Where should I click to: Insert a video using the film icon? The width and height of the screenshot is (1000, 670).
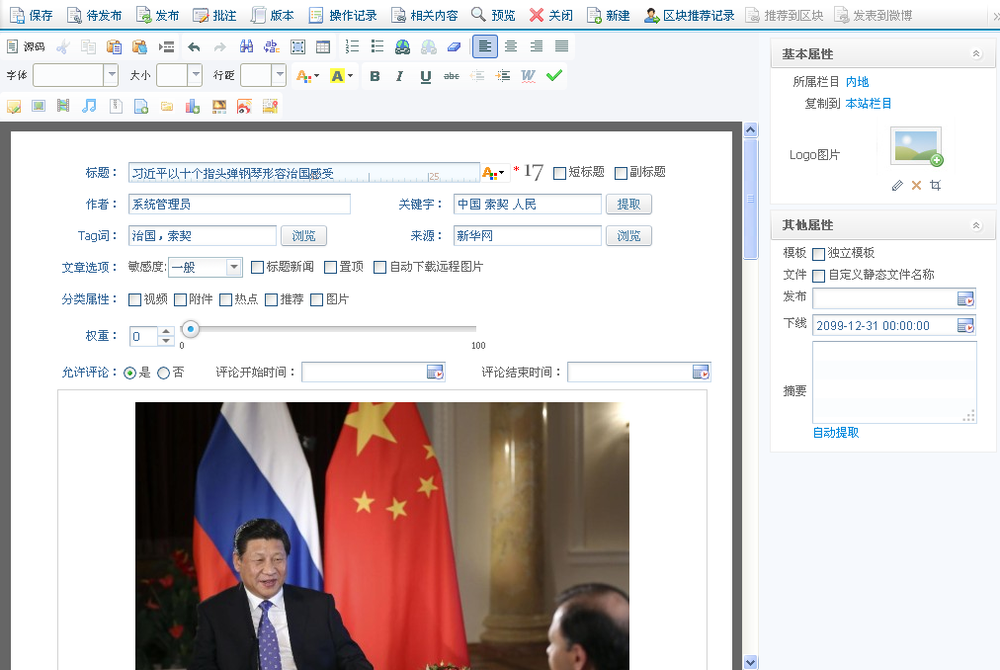62,105
